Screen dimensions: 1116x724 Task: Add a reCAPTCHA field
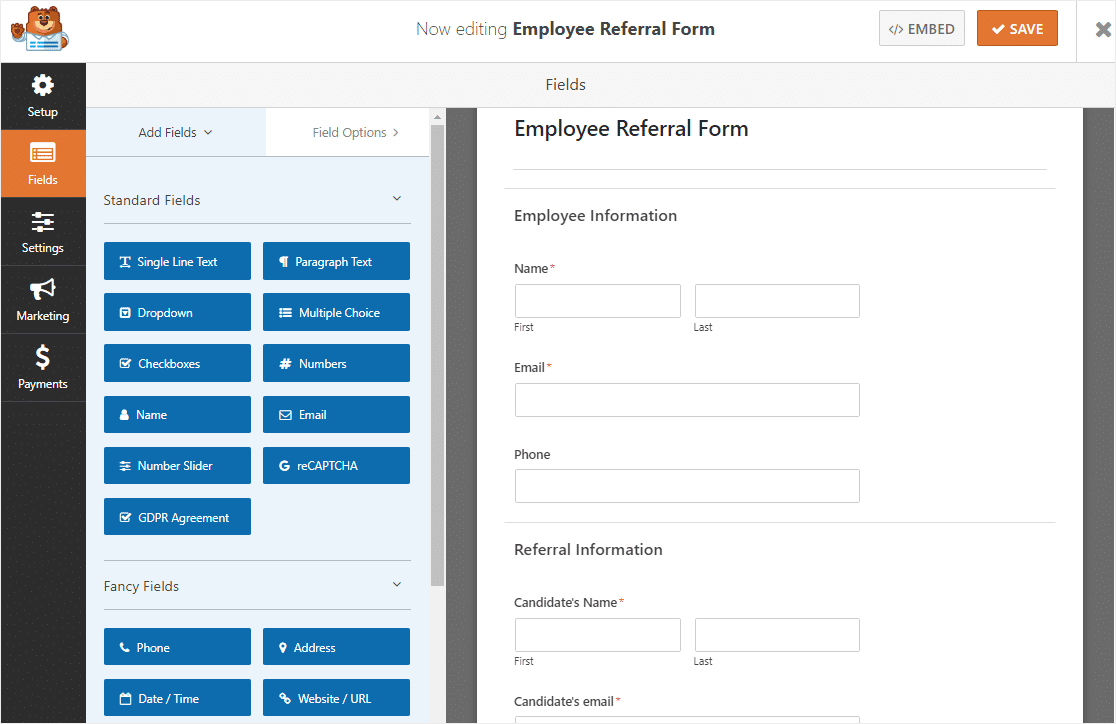[336, 466]
